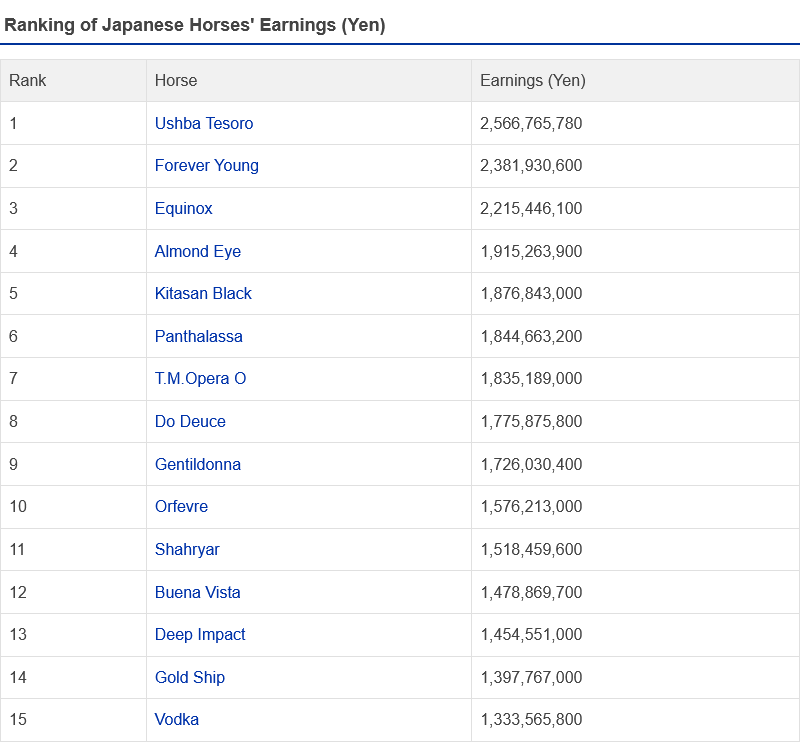Click the page title Ranking of Japanese Horses' Earnings
The image size is (800, 742).
point(194,25)
